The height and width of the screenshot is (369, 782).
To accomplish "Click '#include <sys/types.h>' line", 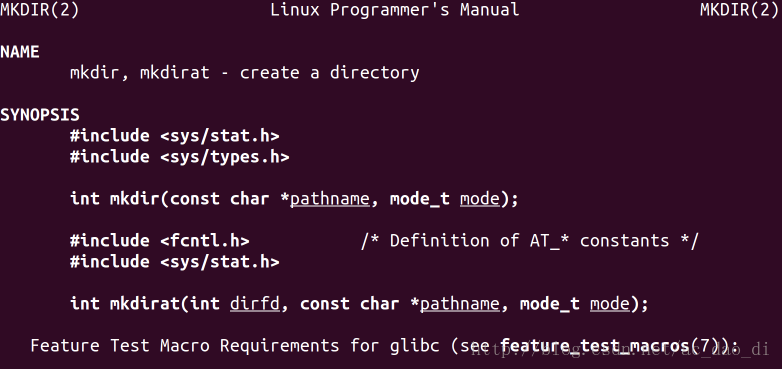I will click(180, 157).
